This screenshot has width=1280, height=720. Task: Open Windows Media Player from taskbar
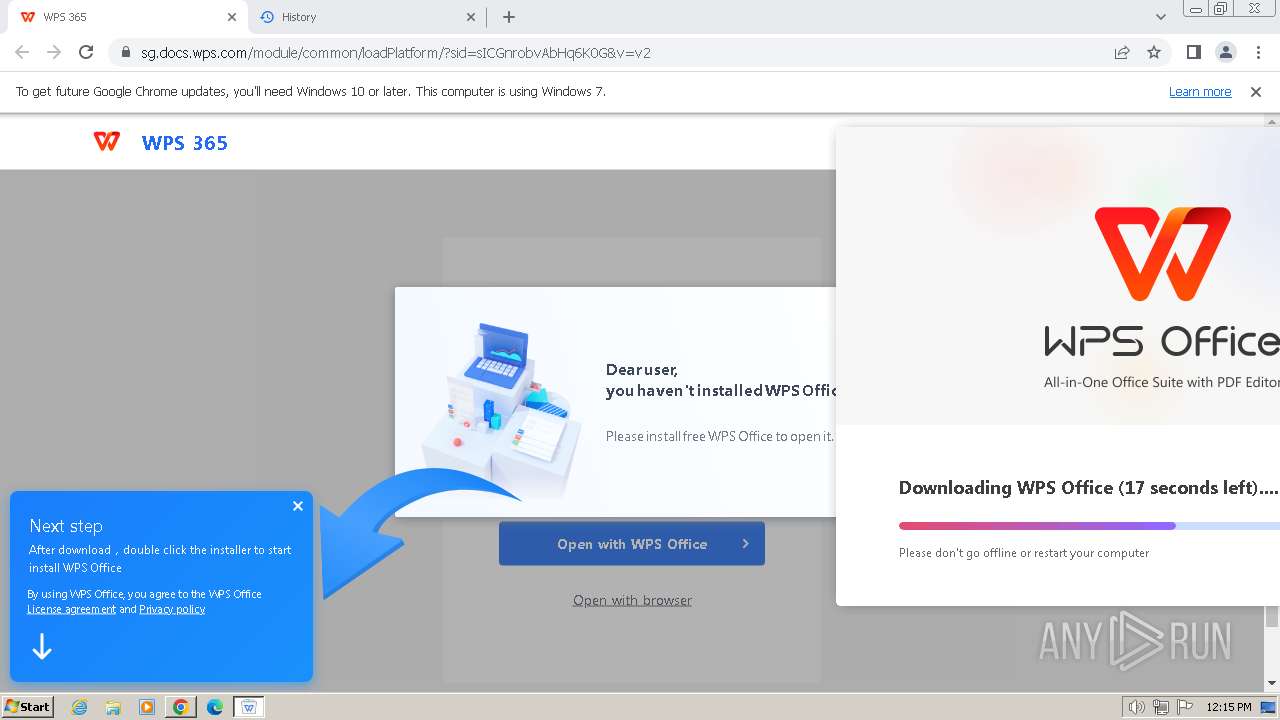[147, 707]
